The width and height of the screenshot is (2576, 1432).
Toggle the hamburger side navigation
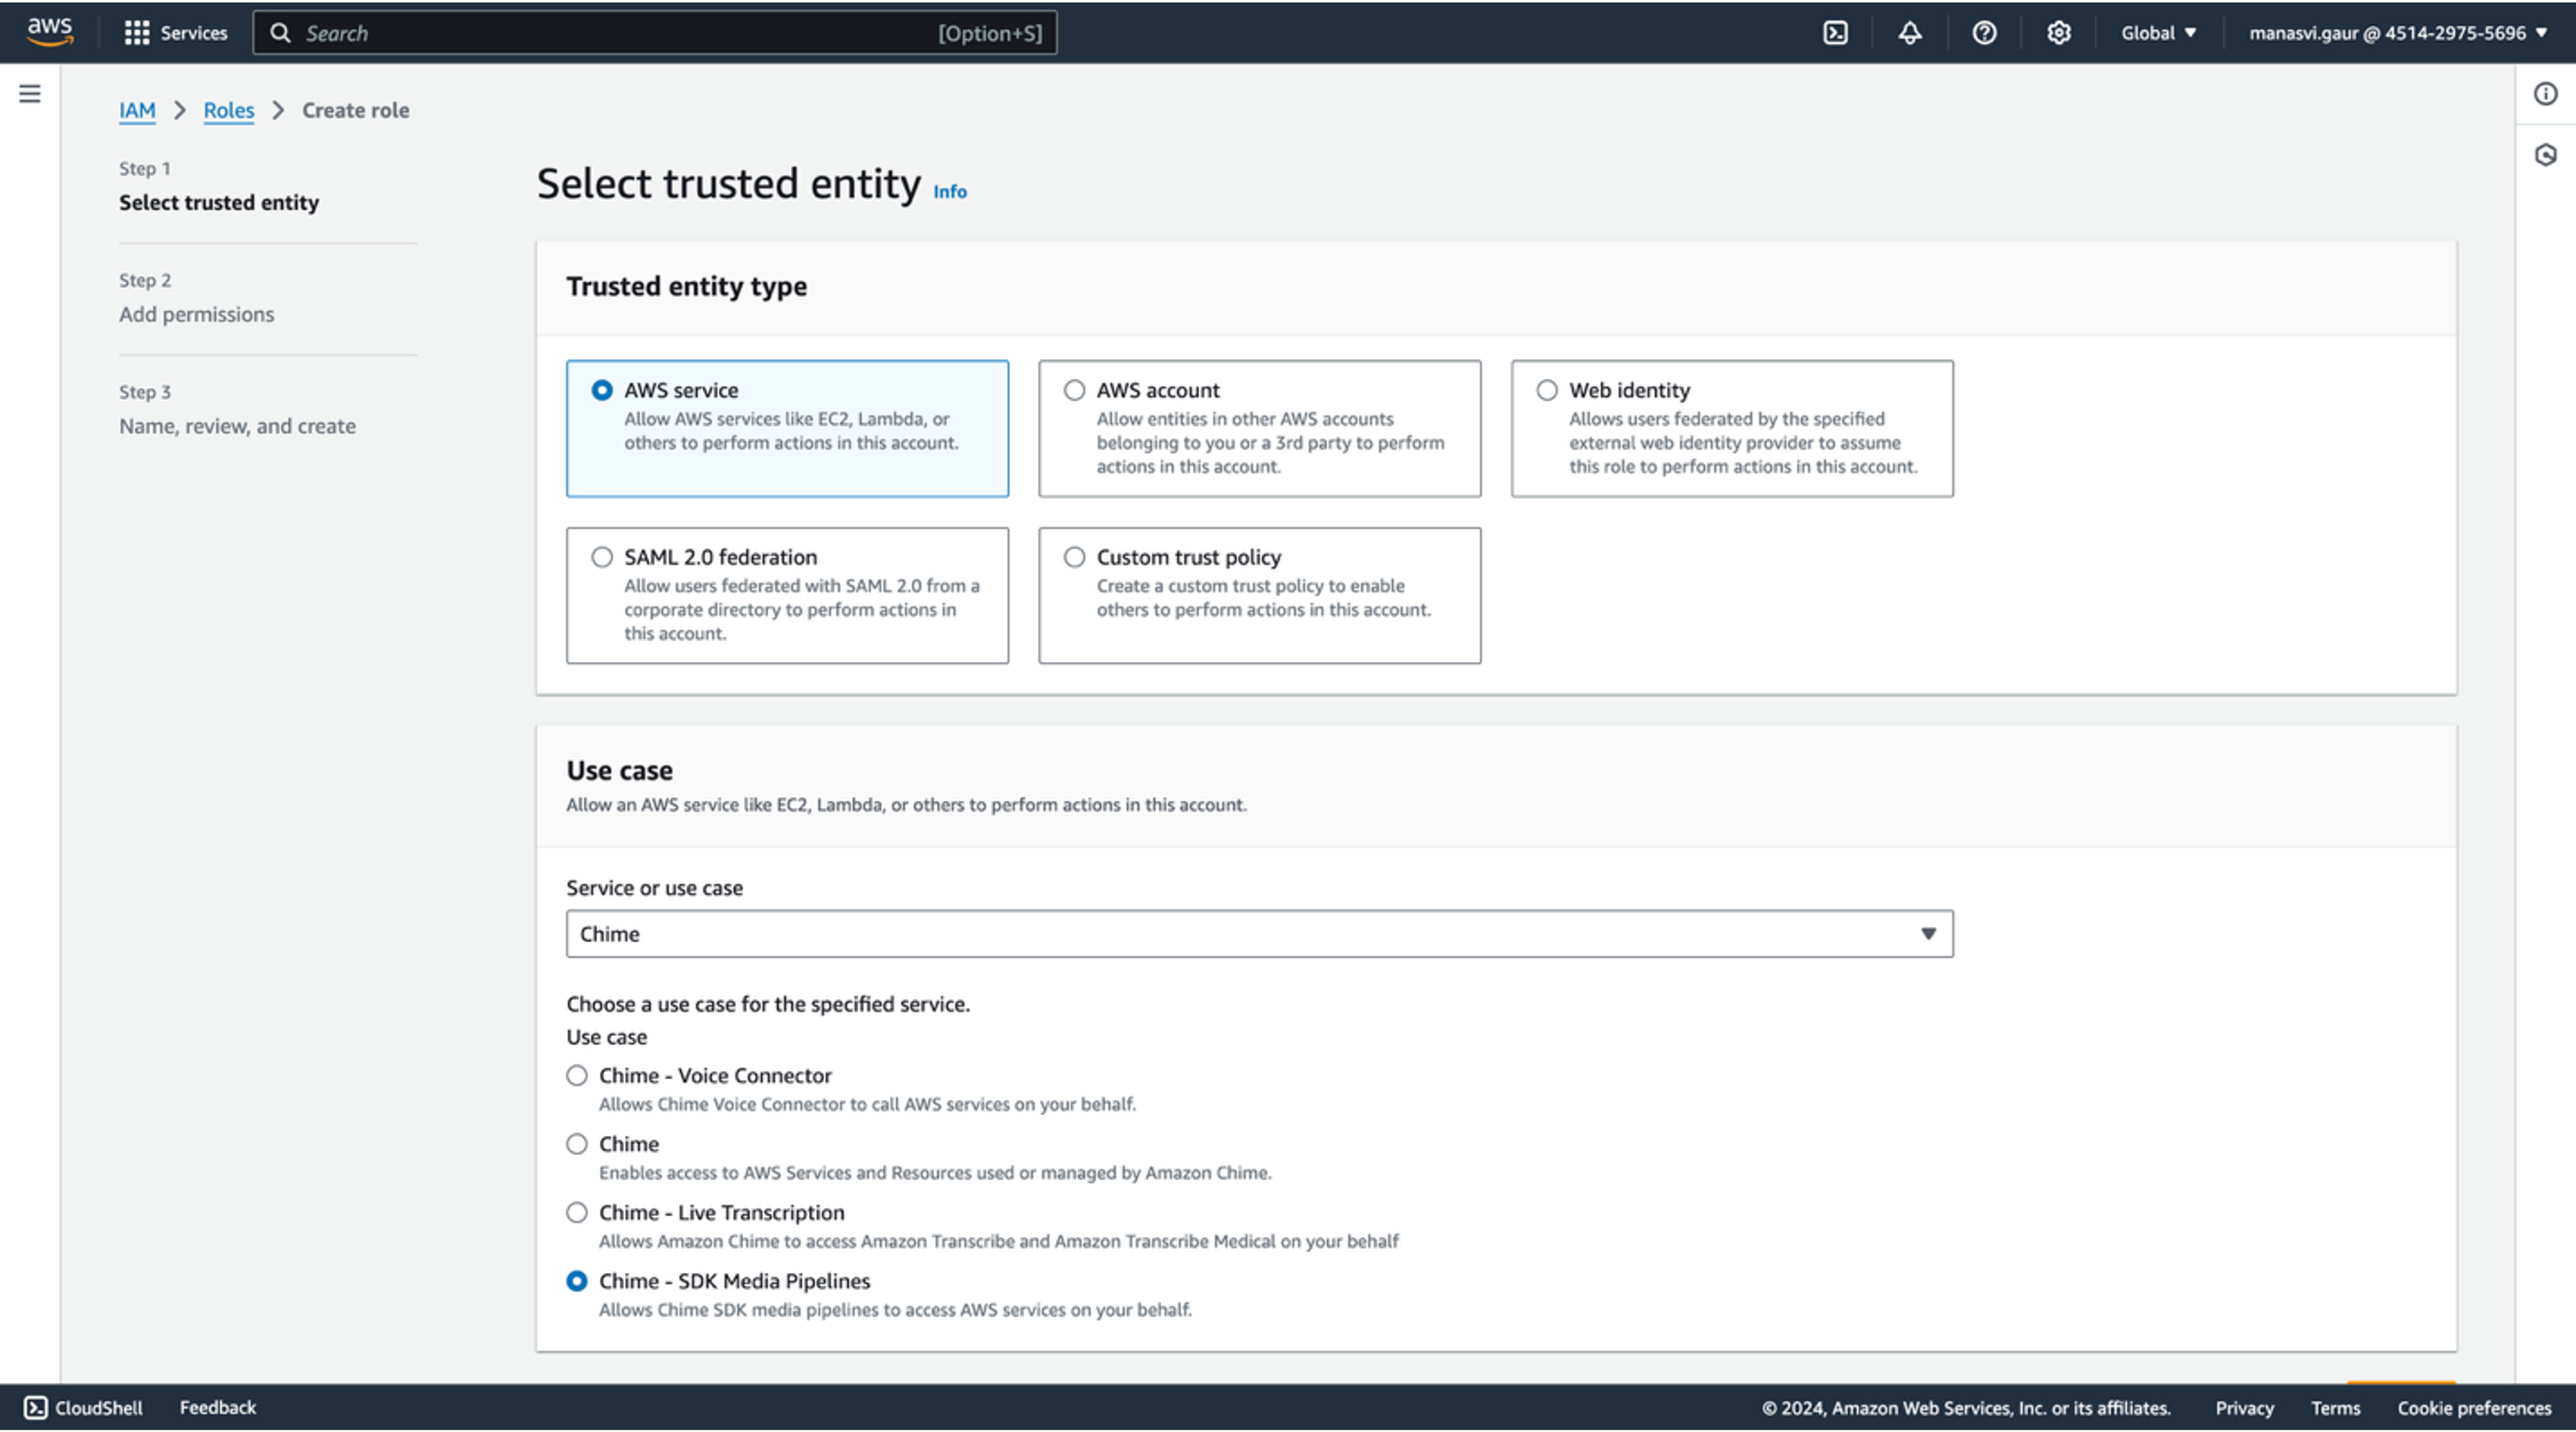30,94
